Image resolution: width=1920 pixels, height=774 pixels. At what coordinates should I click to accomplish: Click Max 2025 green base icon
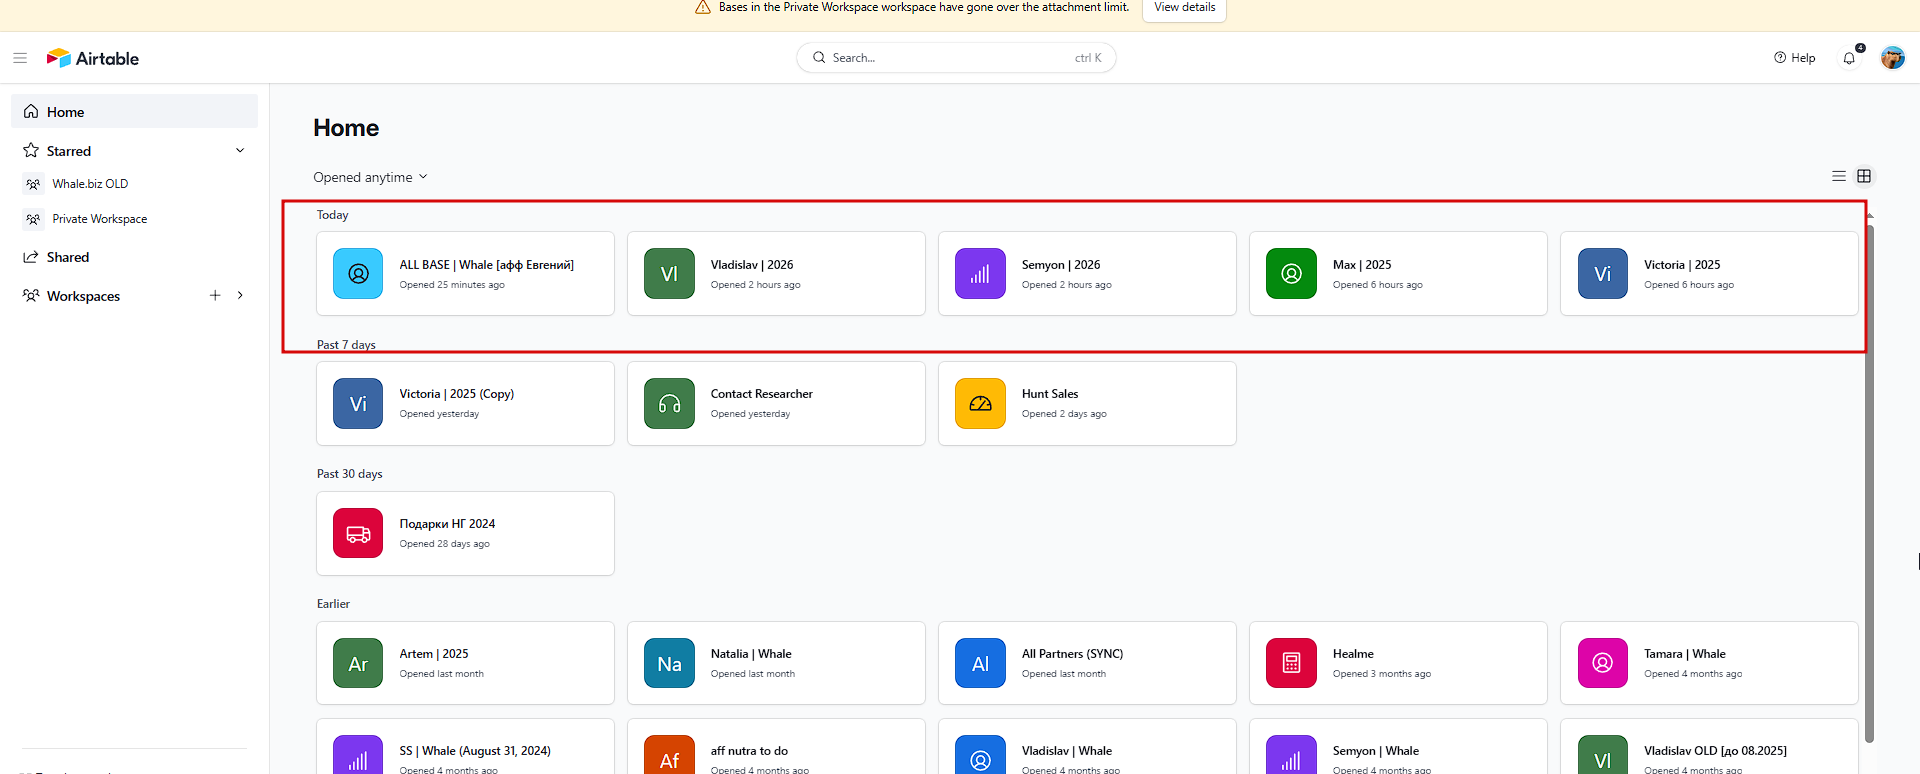pyautogui.click(x=1291, y=274)
